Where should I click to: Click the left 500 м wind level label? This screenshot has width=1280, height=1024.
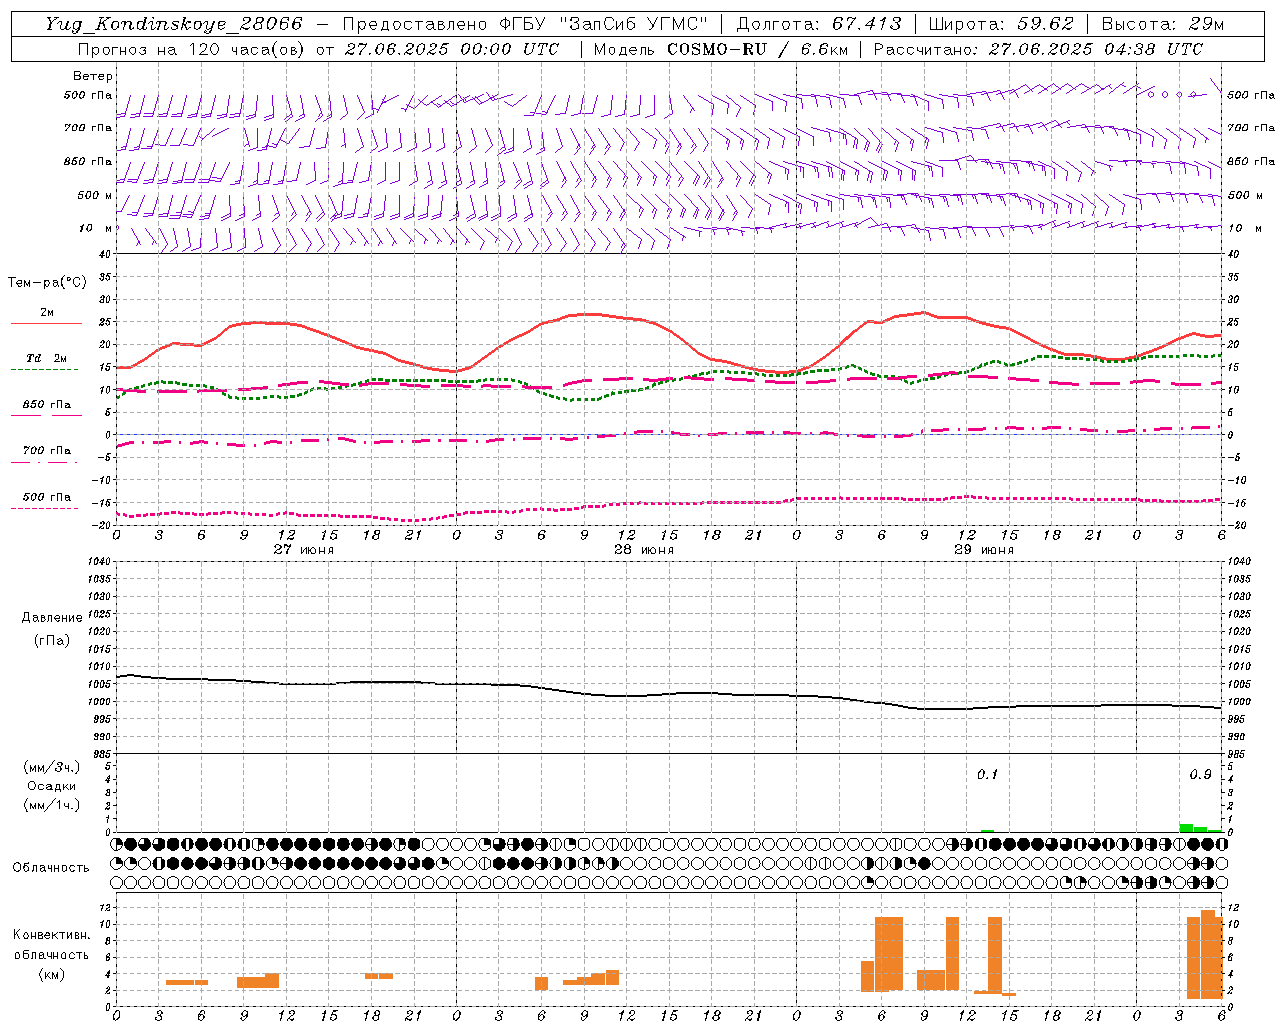[96, 195]
